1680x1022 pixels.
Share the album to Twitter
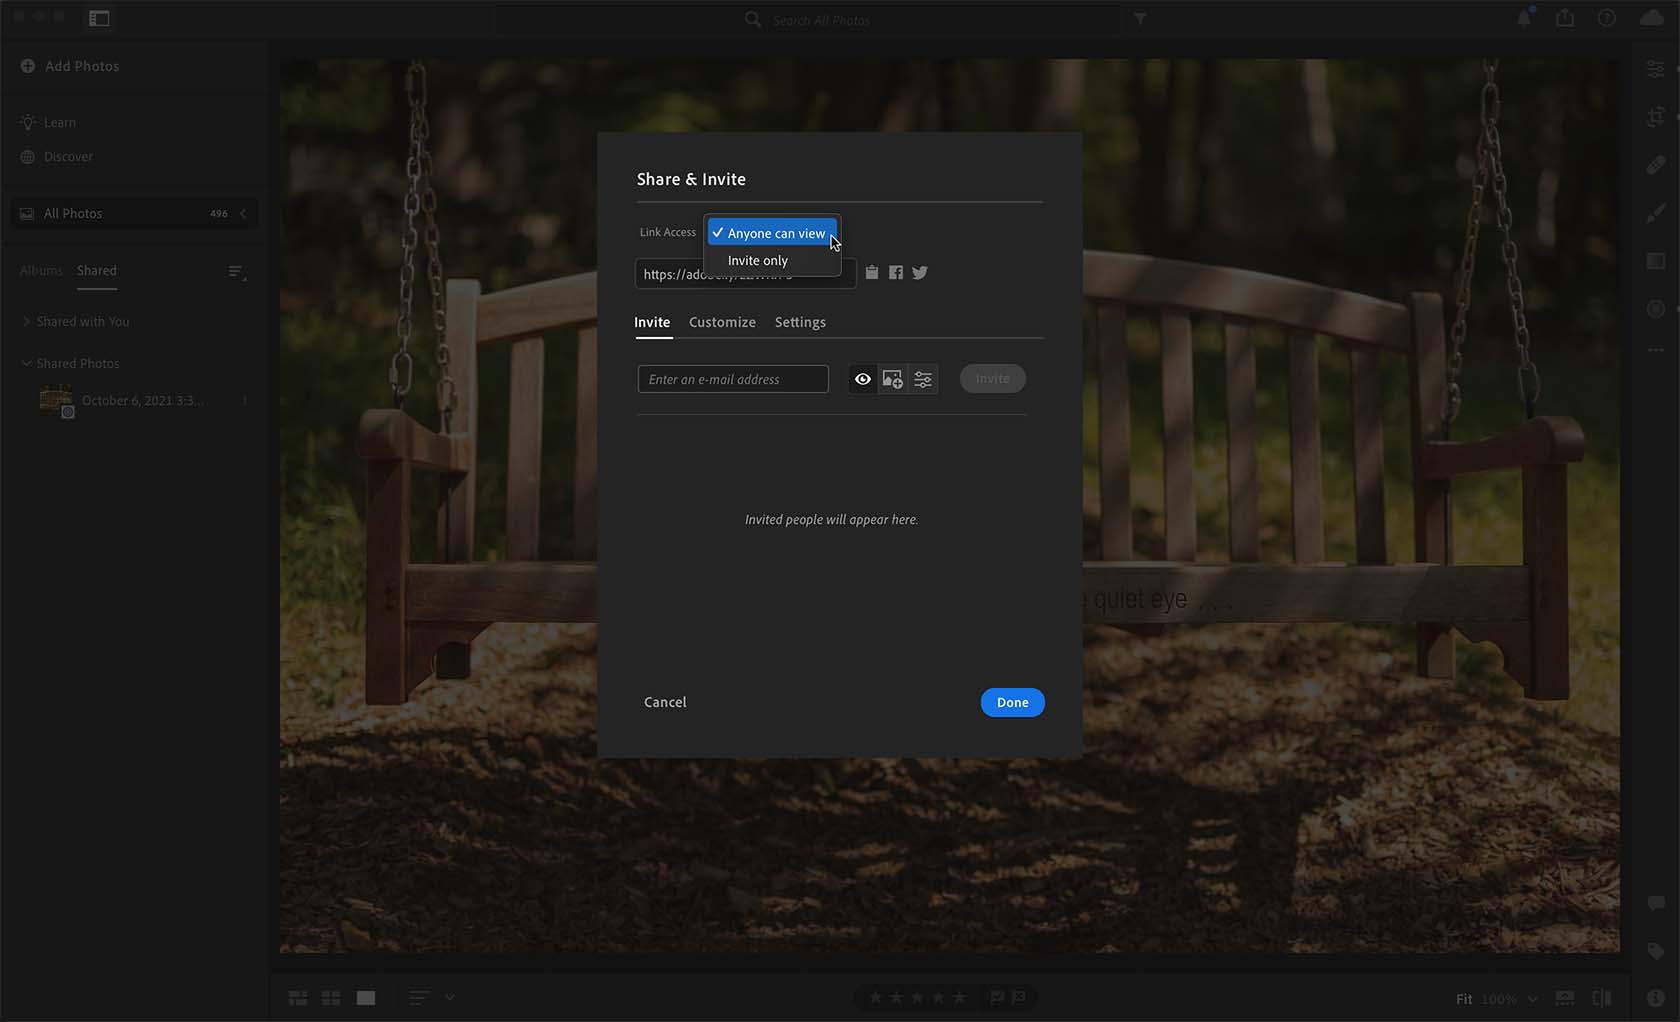(919, 272)
